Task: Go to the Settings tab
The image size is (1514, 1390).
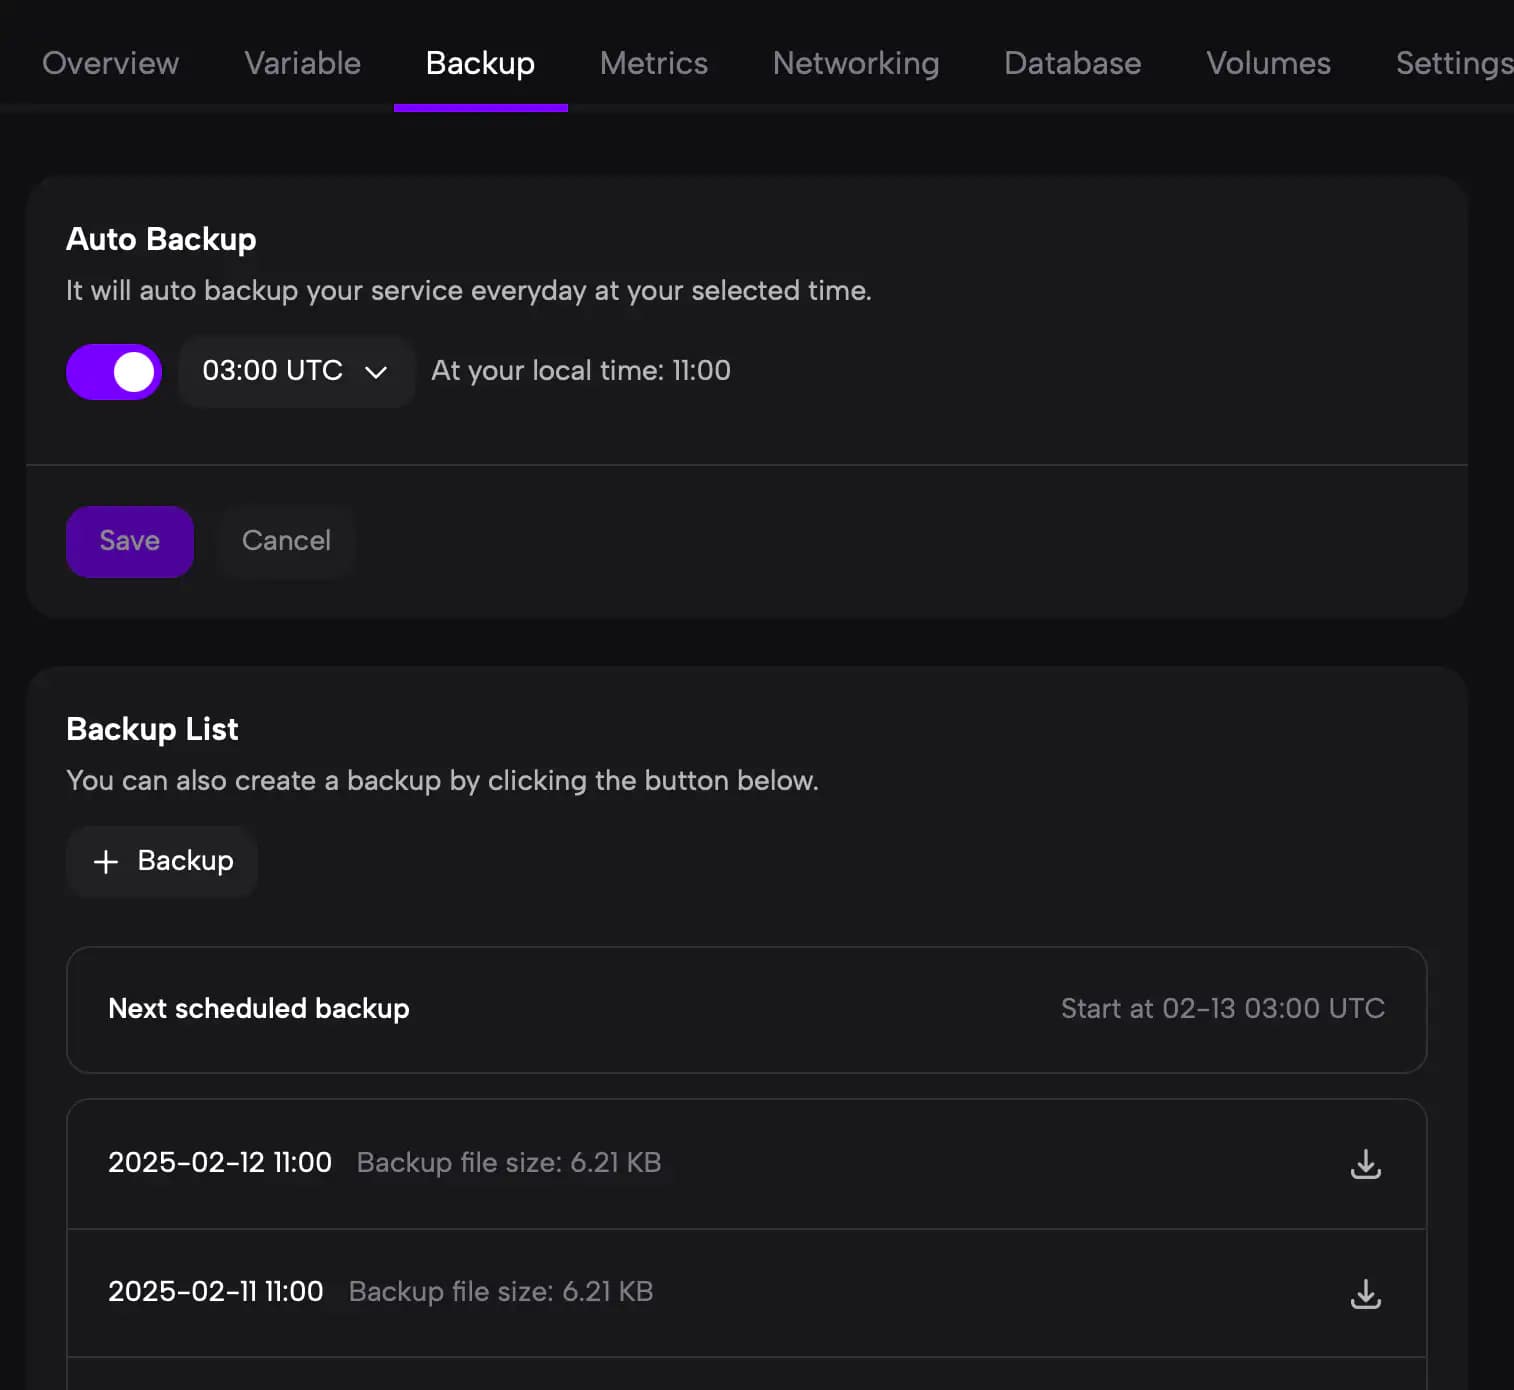Action: tap(1454, 63)
